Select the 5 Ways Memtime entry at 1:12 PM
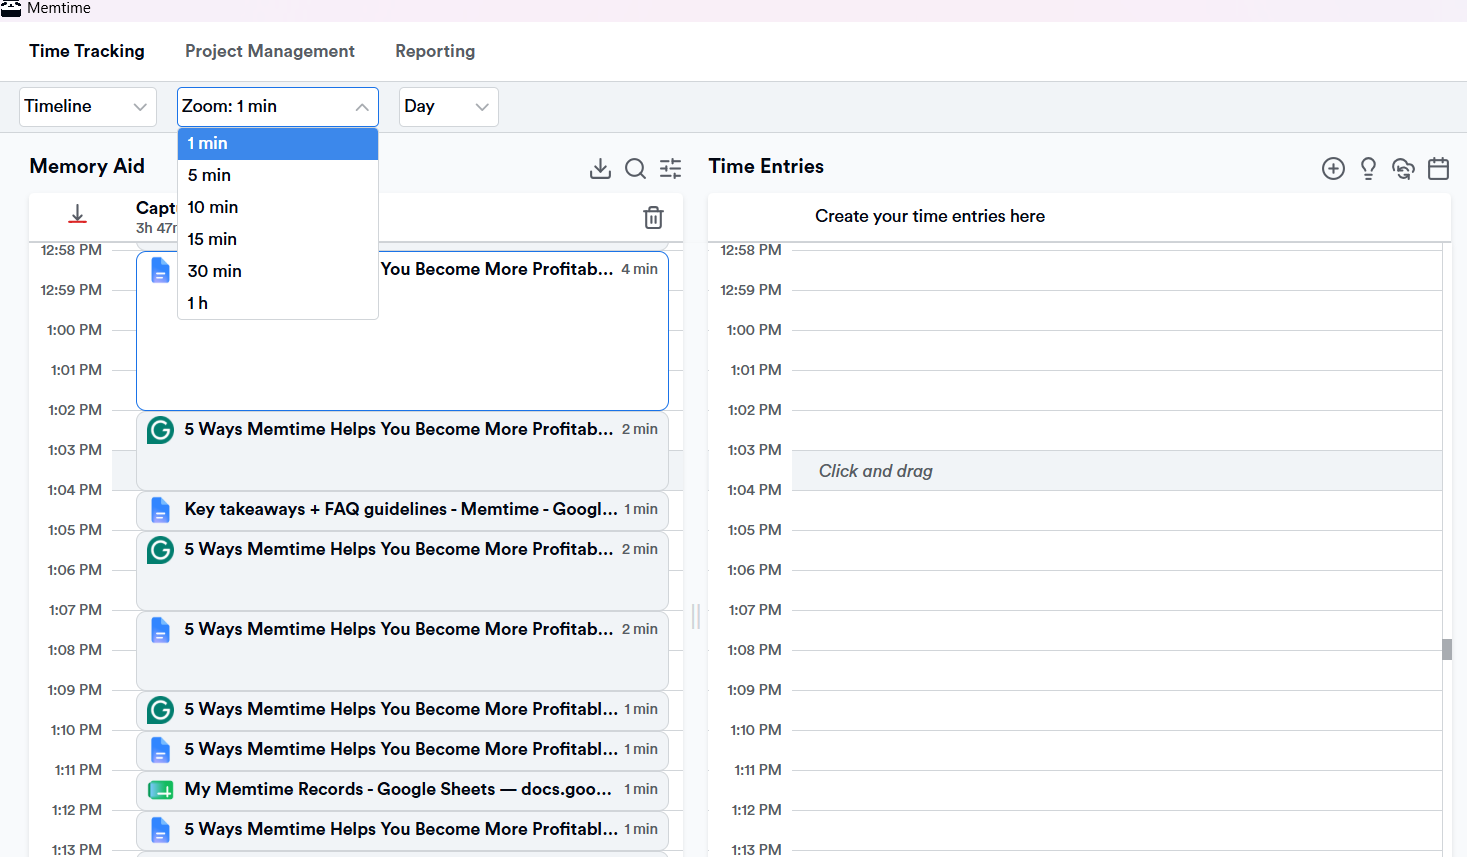The width and height of the screenshot is (1467, 857). tap(402, 830)
